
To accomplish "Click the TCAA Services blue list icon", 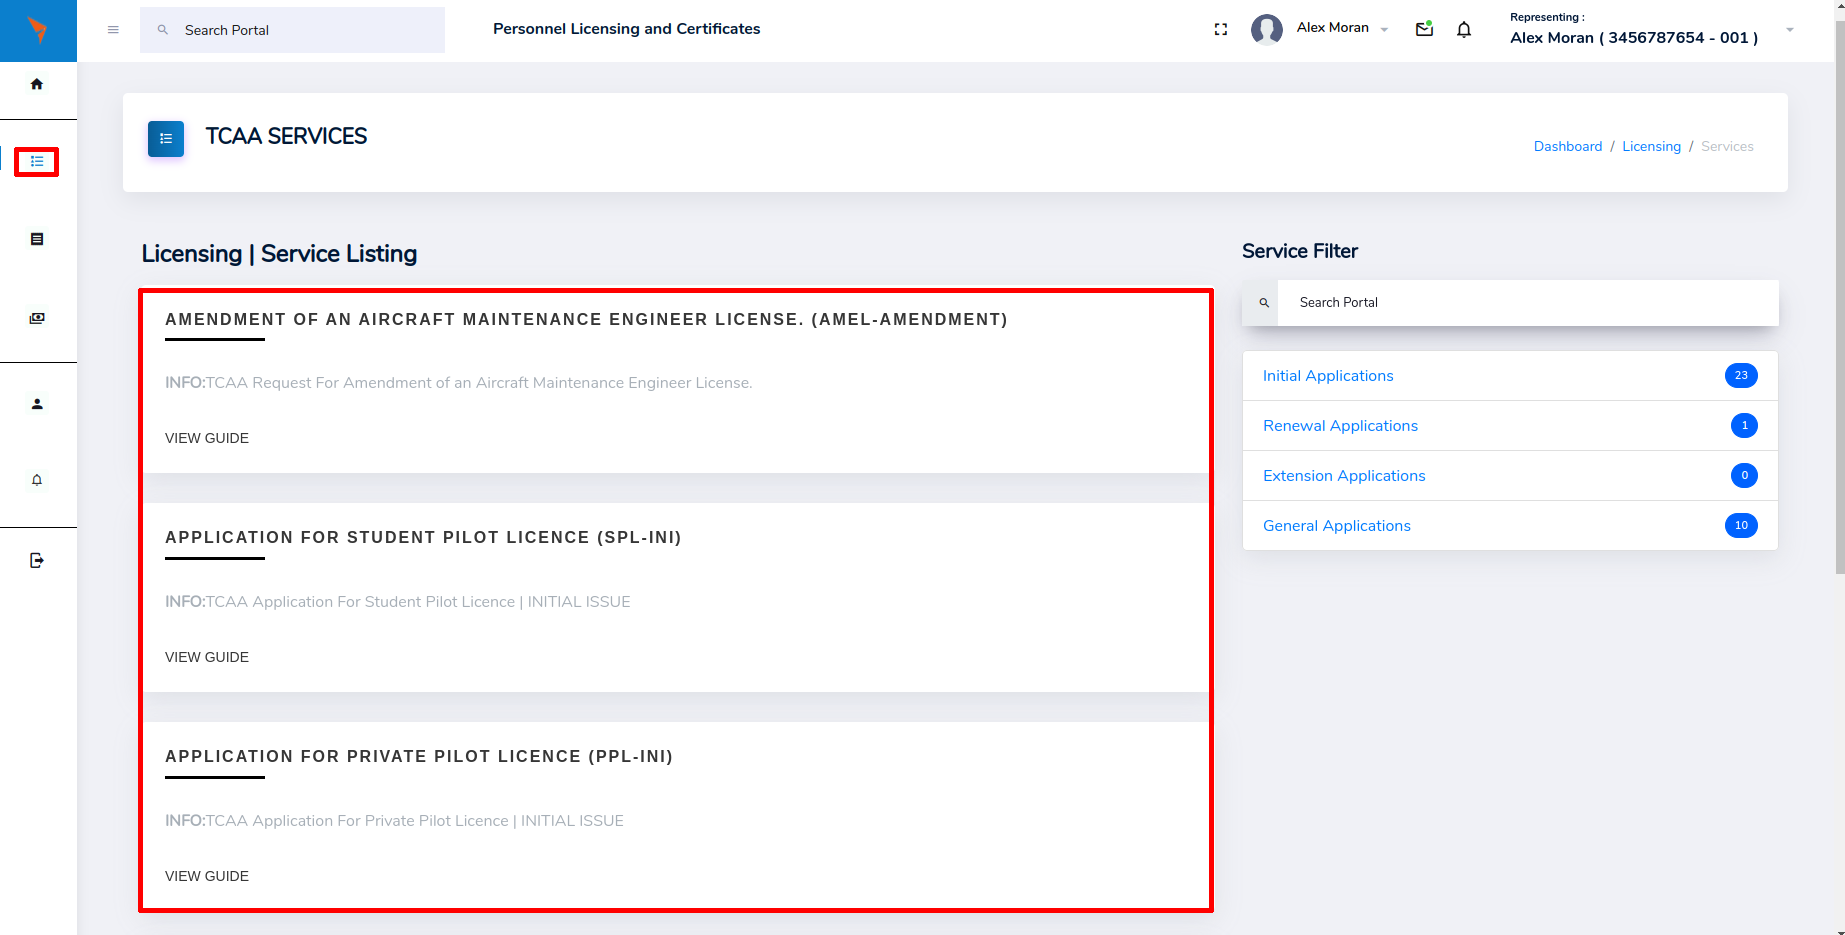I will click(x=166, y=139).
